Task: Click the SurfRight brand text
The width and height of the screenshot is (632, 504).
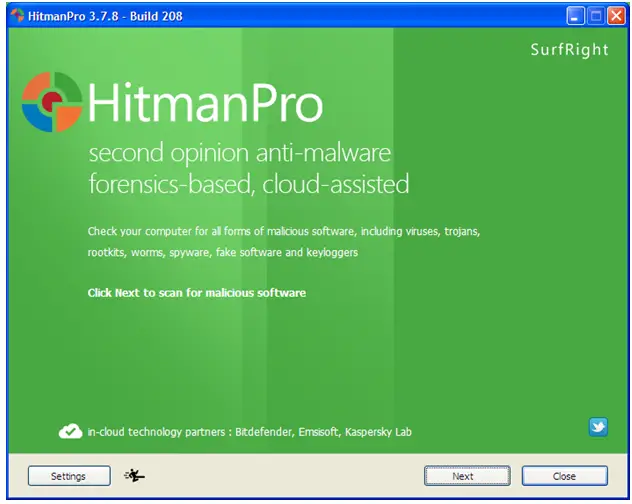Action: (569, 50)
